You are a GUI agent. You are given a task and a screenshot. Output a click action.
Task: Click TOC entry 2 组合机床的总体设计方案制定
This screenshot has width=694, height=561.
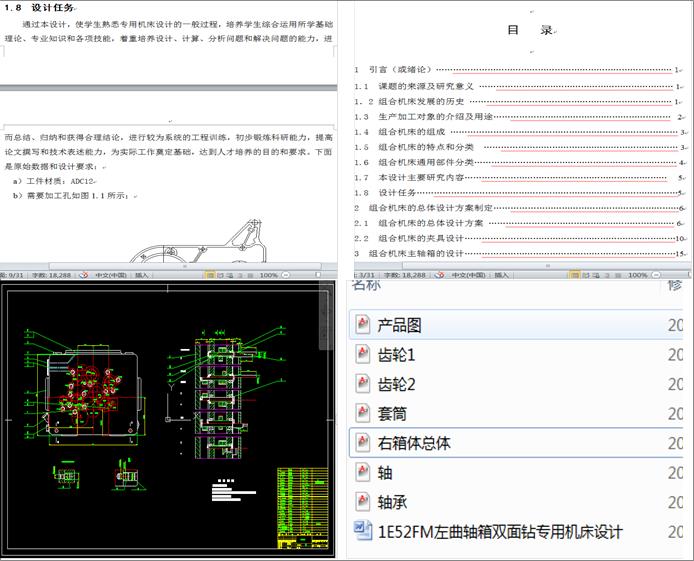(x=519, y=208)
